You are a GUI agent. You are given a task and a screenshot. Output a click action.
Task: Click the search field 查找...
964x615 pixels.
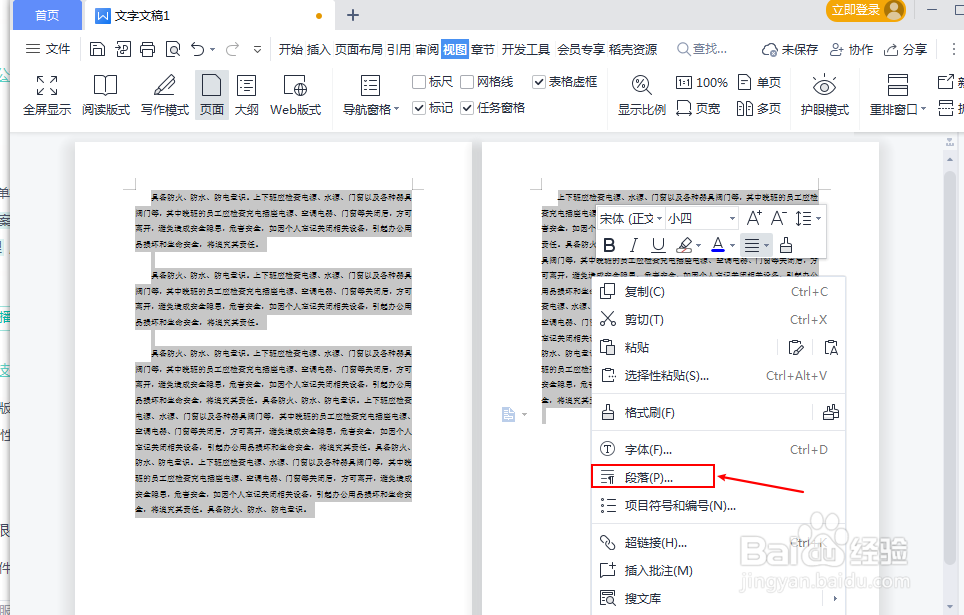(x=702, y=49)
